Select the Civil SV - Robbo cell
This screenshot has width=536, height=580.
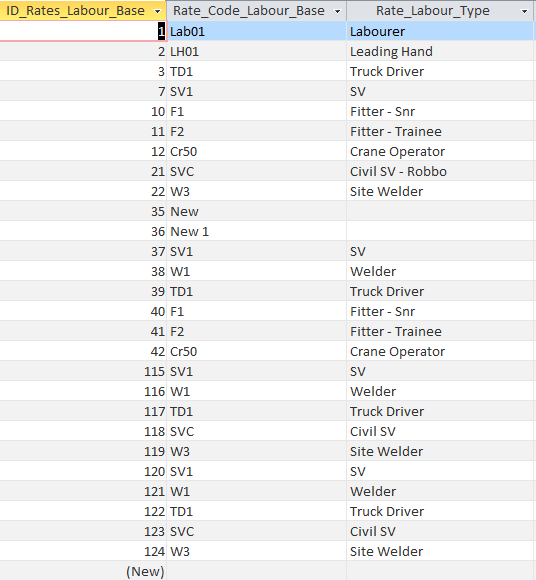(440, 171)
